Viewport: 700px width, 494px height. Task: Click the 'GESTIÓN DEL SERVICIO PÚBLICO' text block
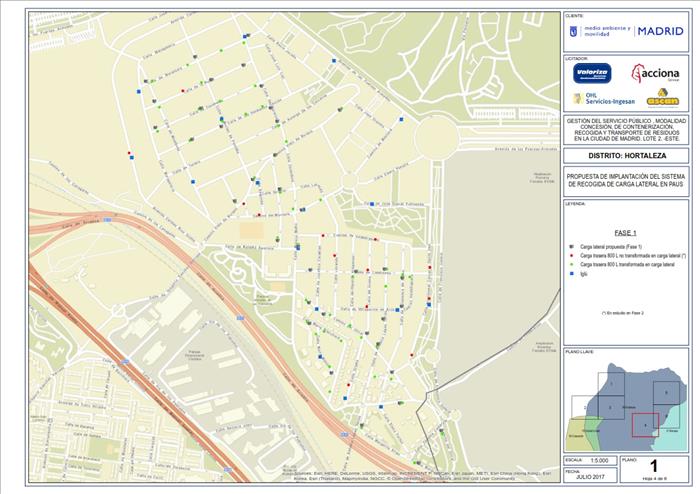pyautogui.click(x=626, y=130)
